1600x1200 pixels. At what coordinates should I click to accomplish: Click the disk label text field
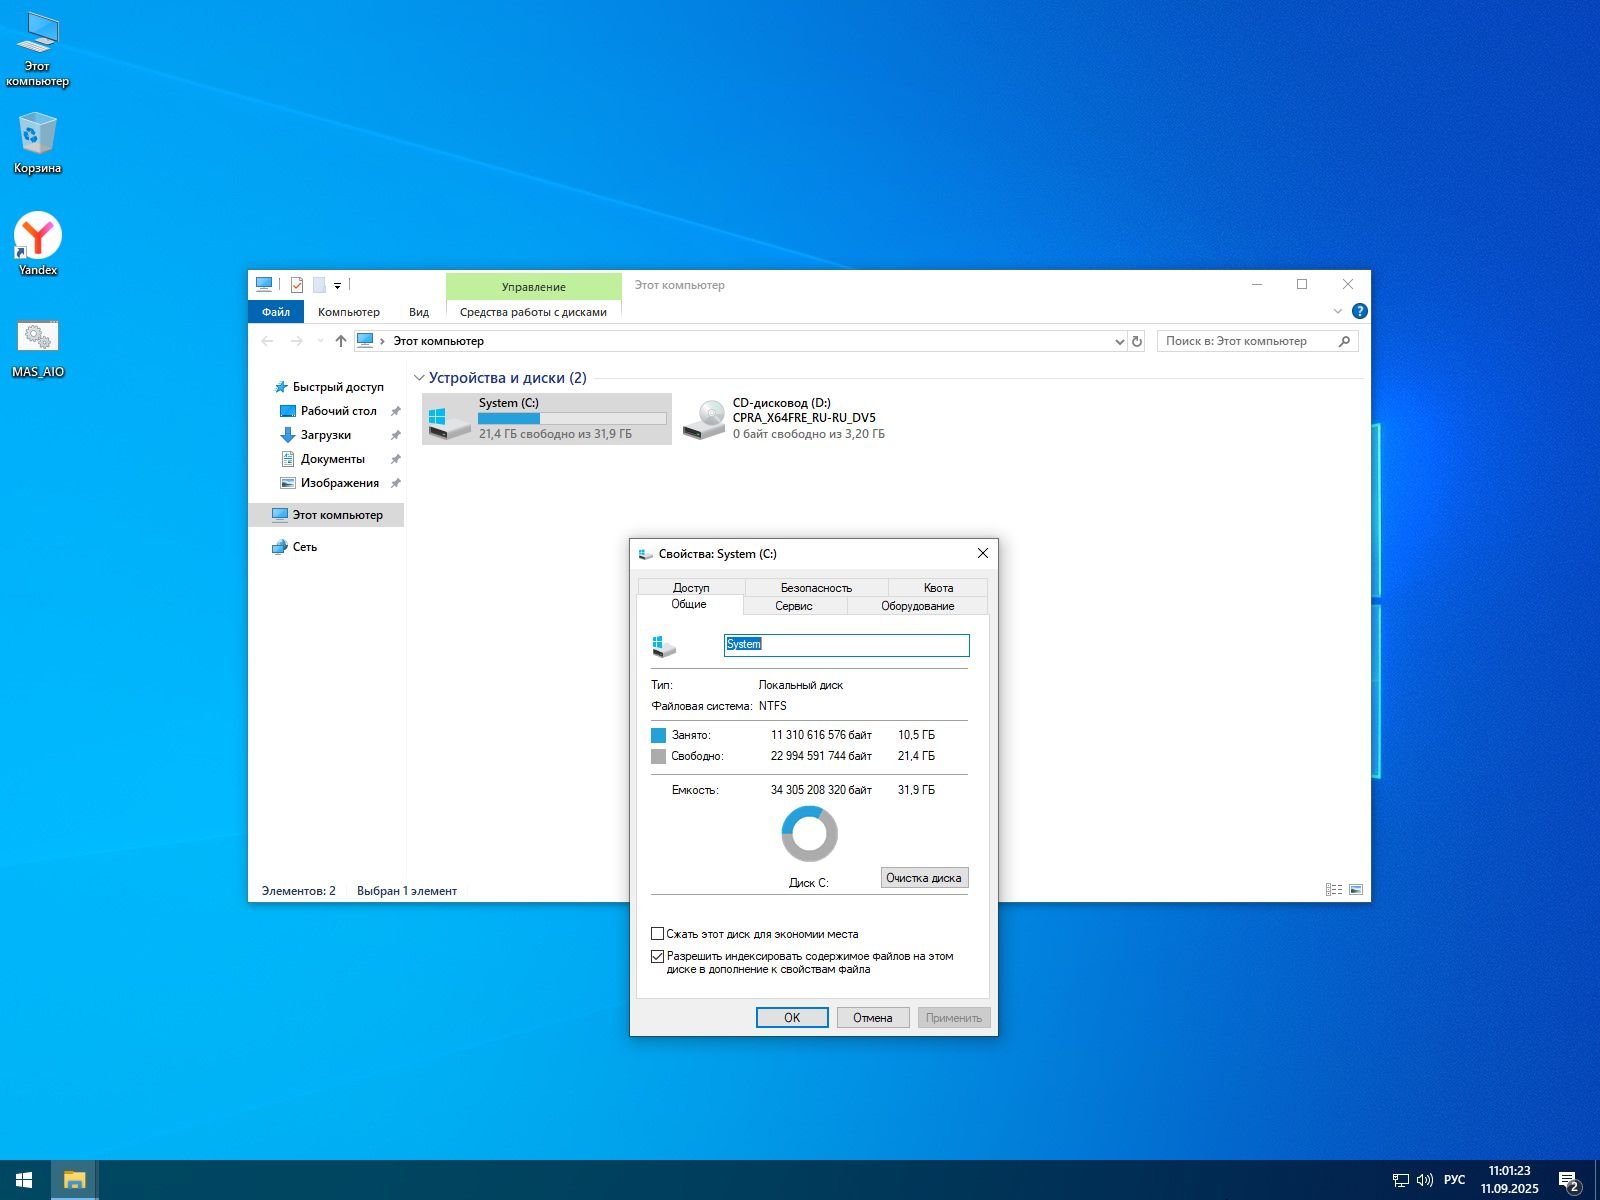coord(846,645)
